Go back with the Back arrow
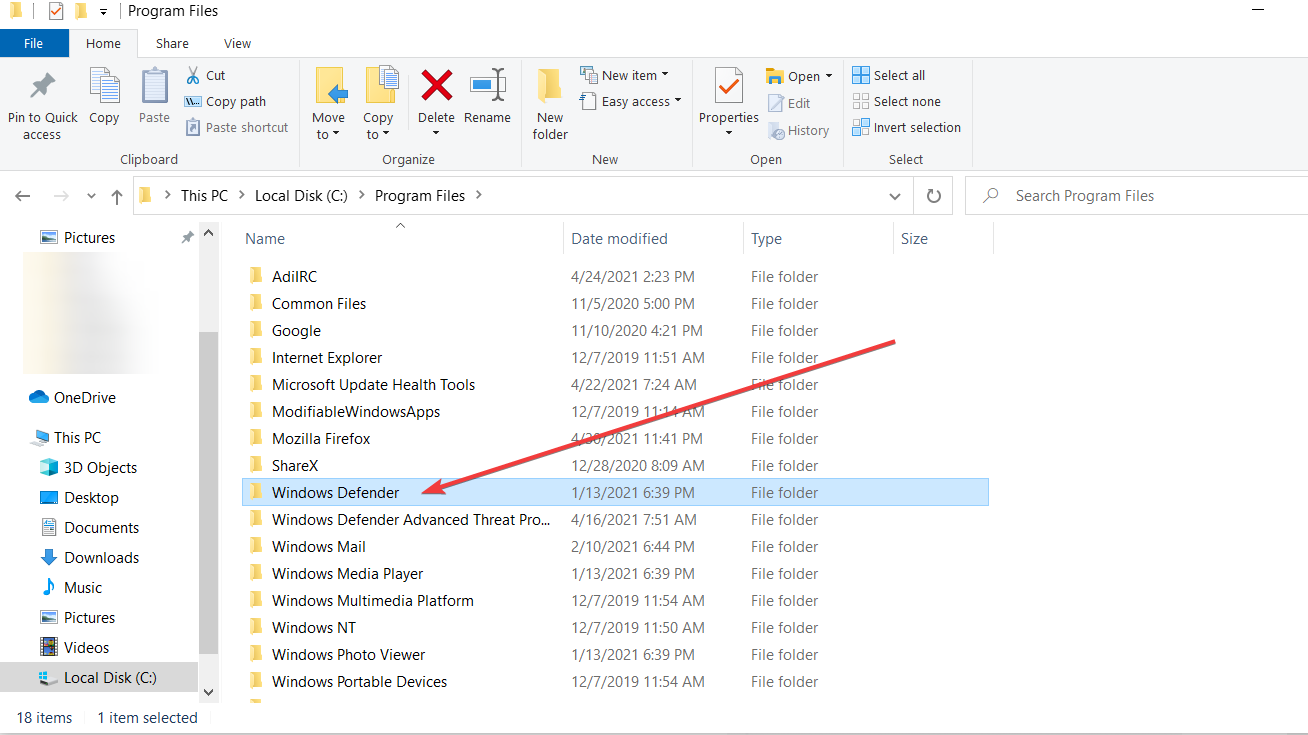Image resolution: width=1308 pixels, height=735 pixels. 23,196
